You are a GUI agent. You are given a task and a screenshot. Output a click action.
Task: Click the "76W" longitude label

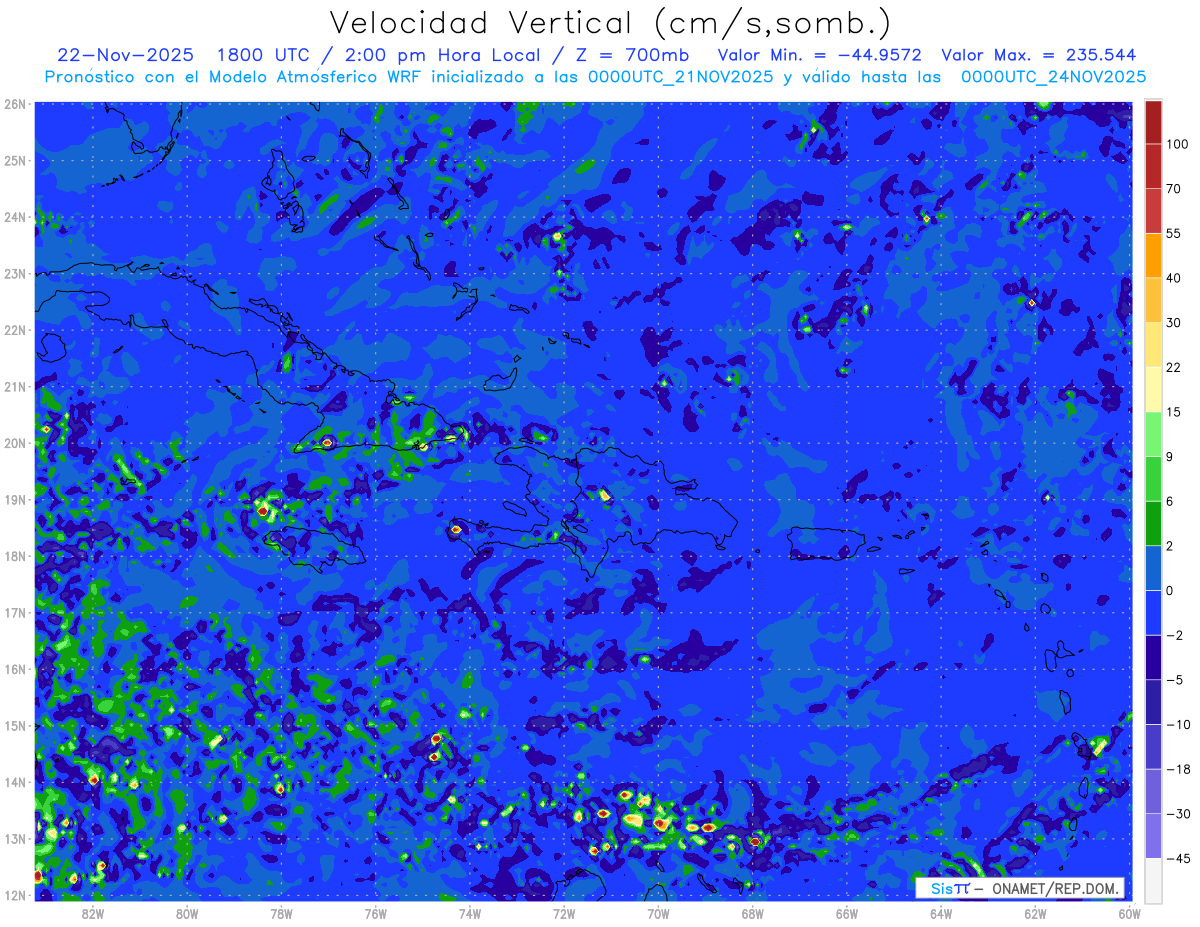pos(375,913)
